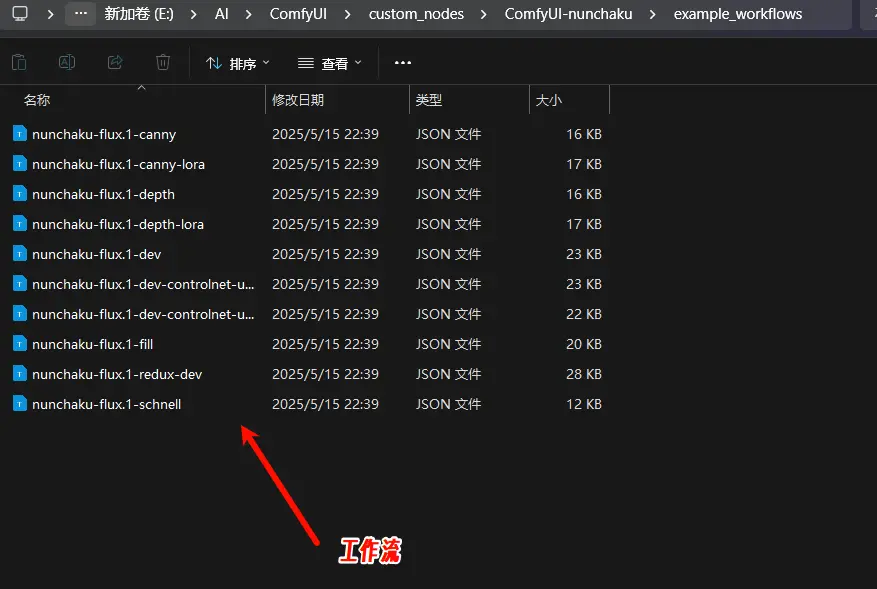The height and width of the screenshot is (589, 877).
Task: Click the 20 KB size cell
Action: (x=584, y=345)
